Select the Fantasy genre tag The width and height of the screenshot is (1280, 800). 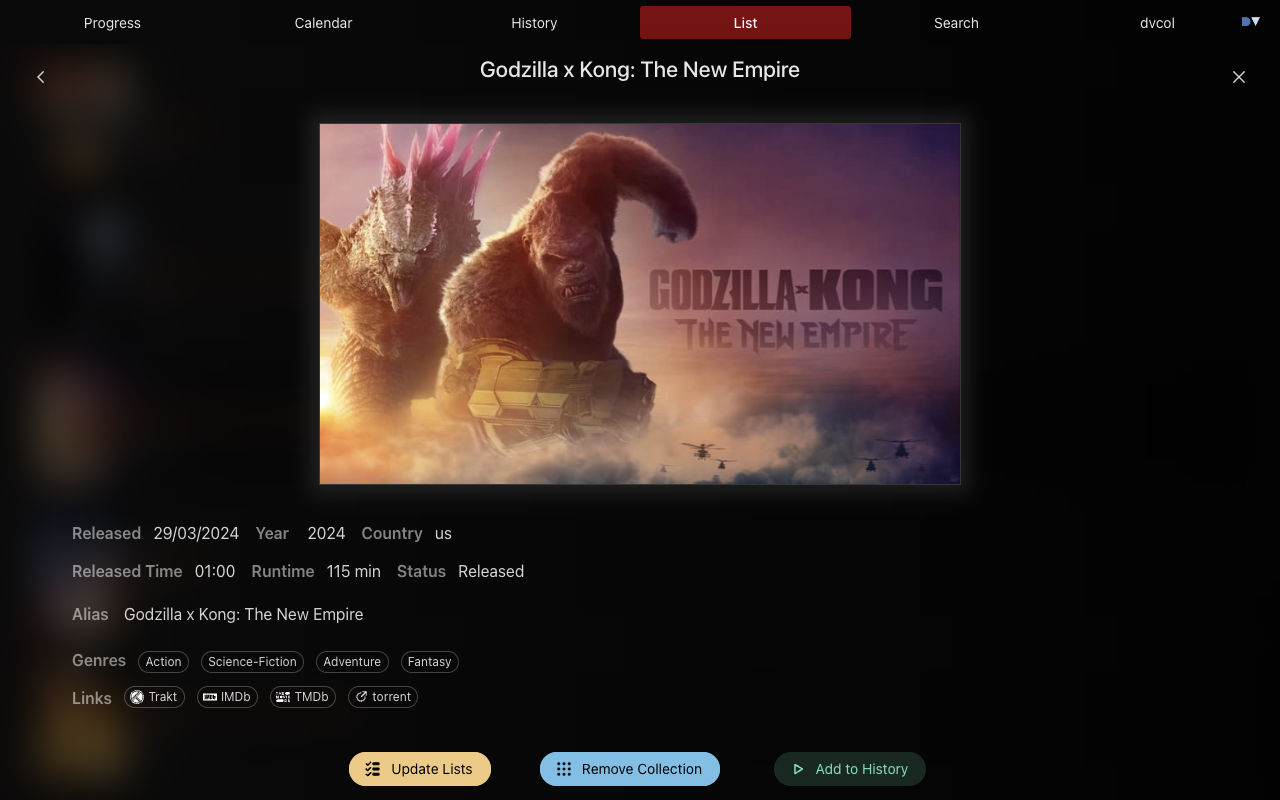coord(430,662)
